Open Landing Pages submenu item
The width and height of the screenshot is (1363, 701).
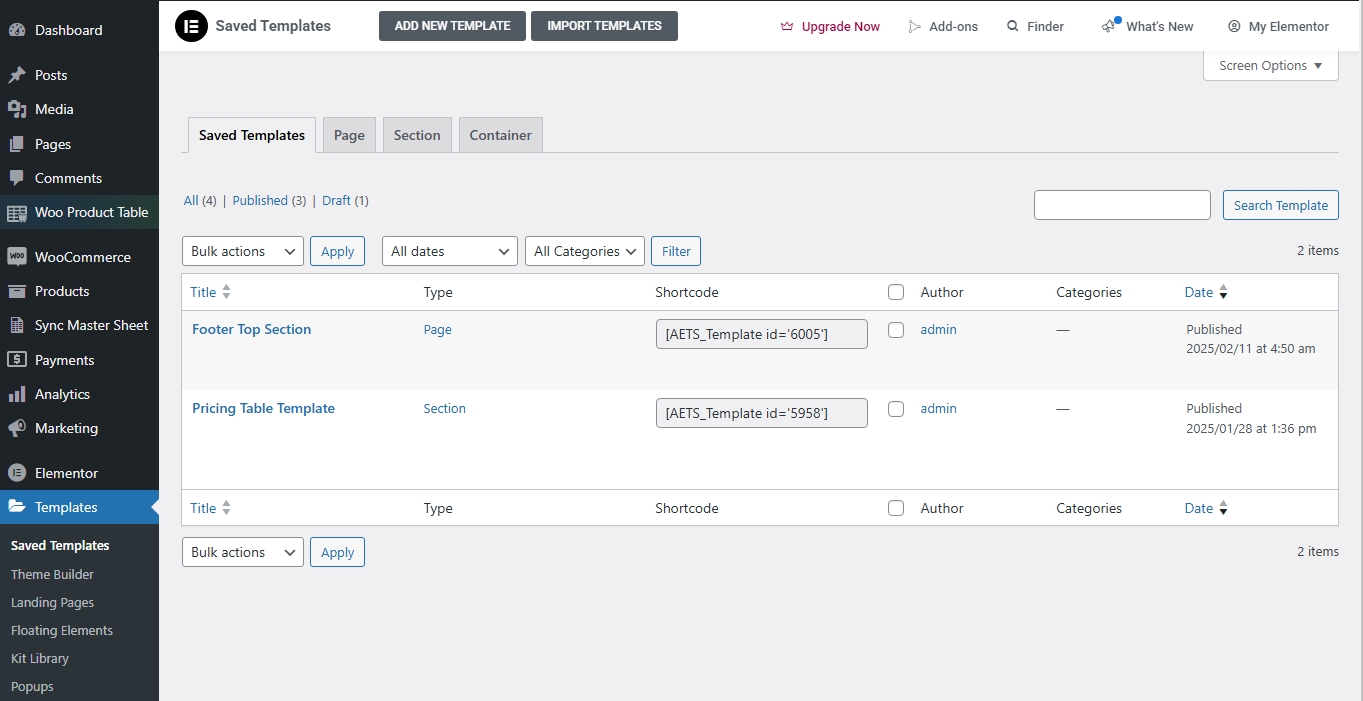point(52,602)
